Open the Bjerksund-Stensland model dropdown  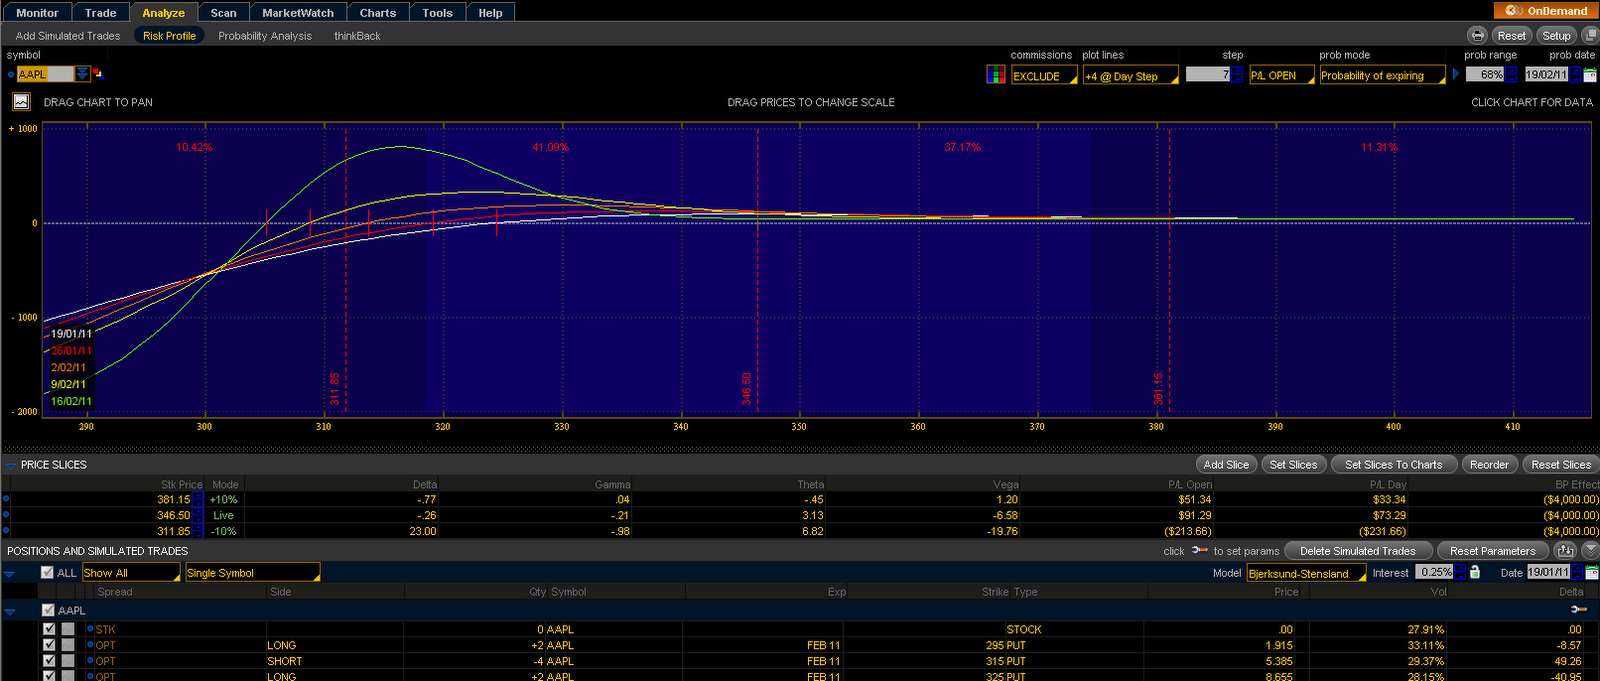tap(1307, 573)
